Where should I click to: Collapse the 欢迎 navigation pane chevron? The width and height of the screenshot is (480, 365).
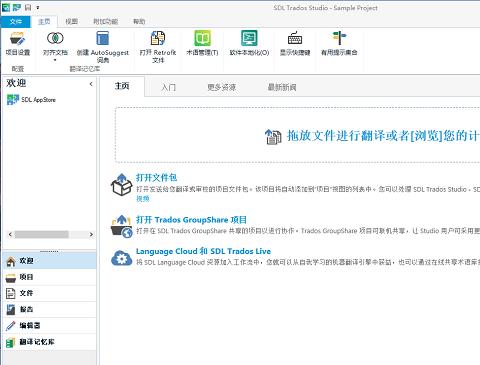click(91, 84)
